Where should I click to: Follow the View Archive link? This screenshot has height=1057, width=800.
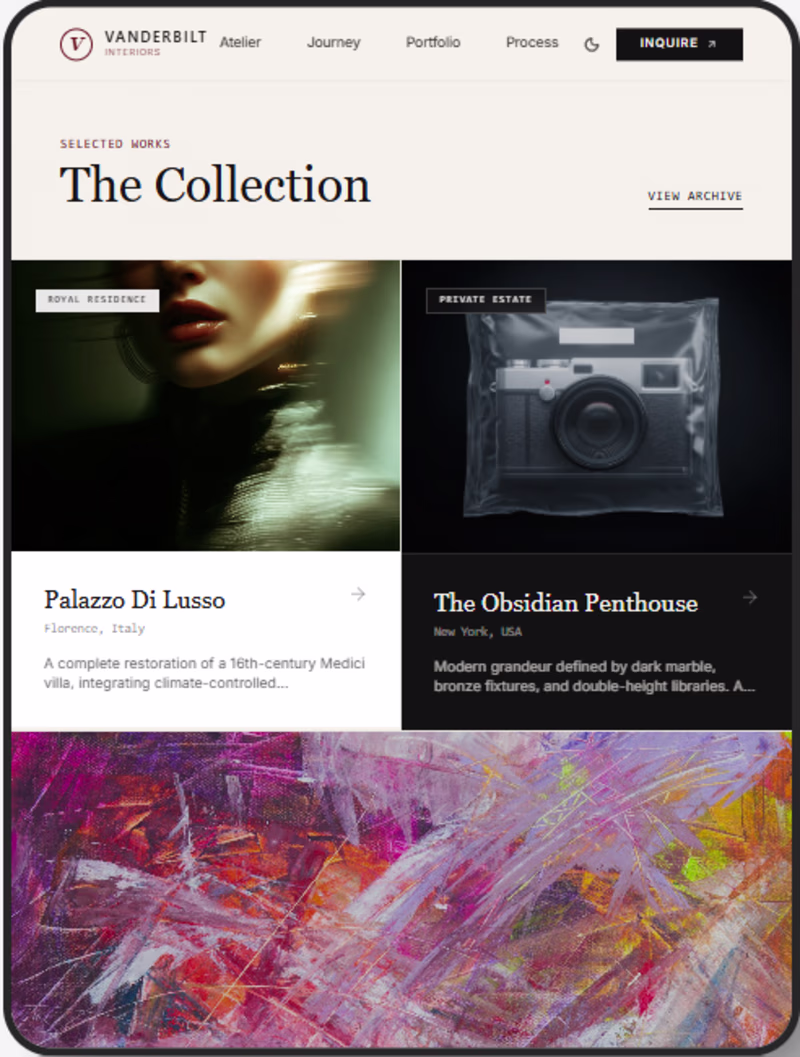click(x=695, y=196)
